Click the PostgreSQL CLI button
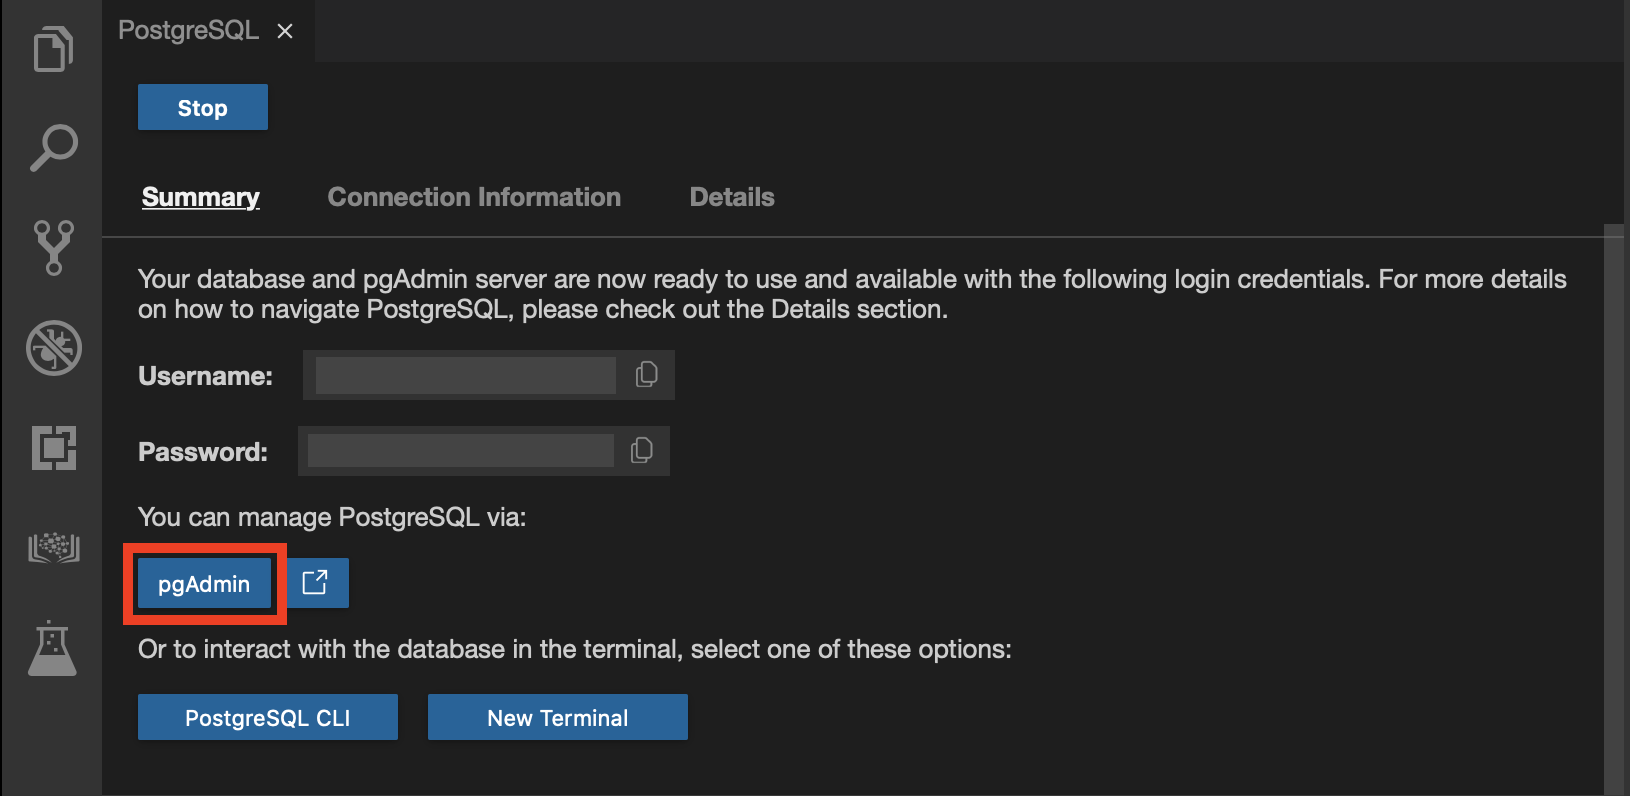 [x=267, y=718]
